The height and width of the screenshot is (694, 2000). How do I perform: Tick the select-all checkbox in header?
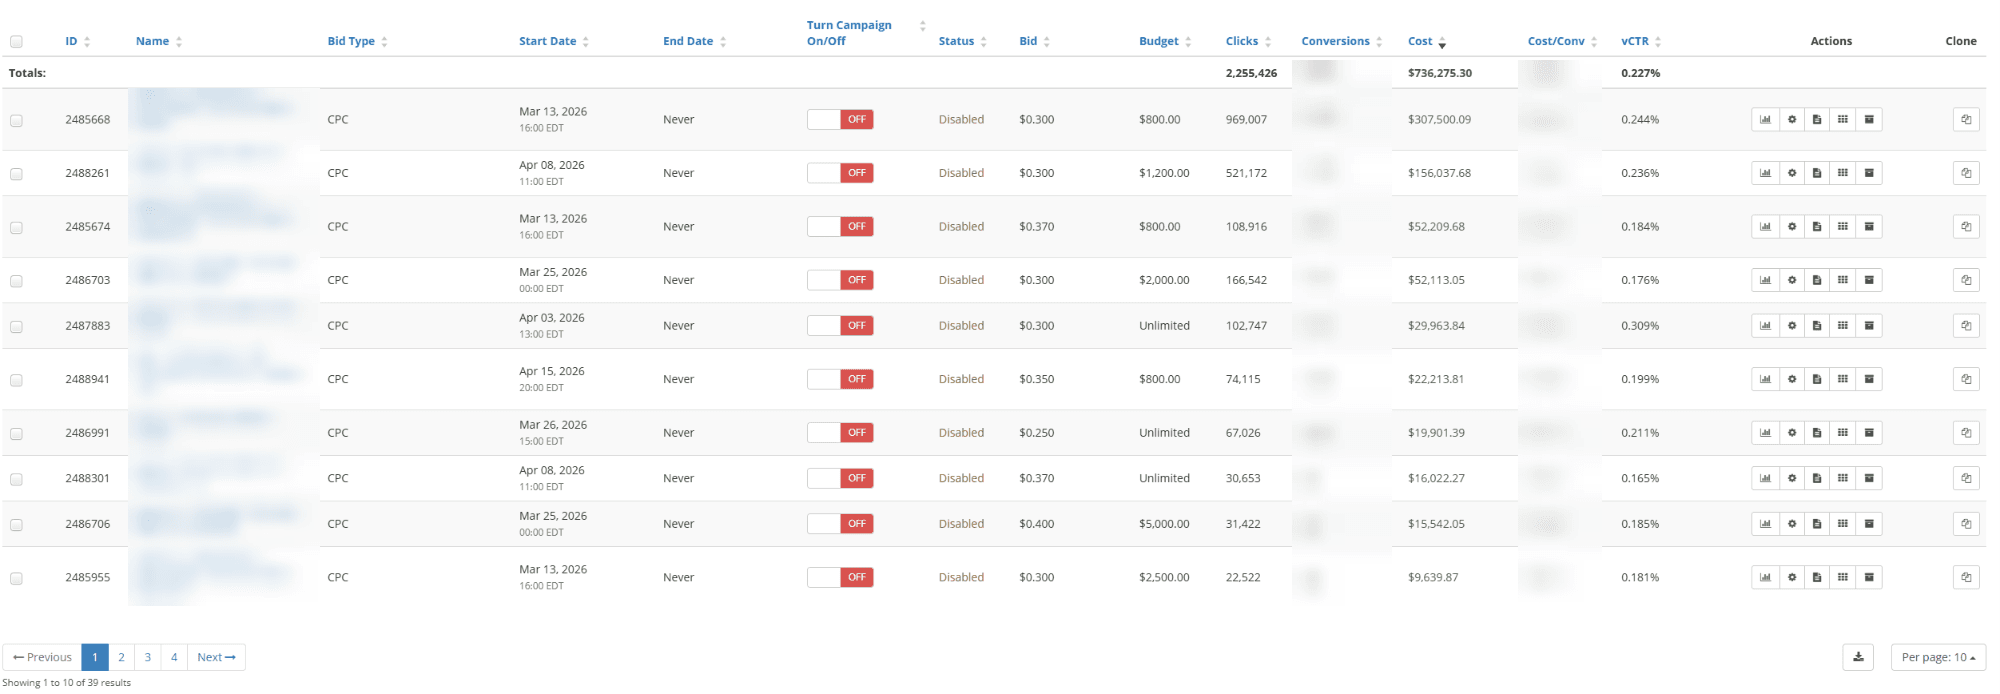(16, 41)
